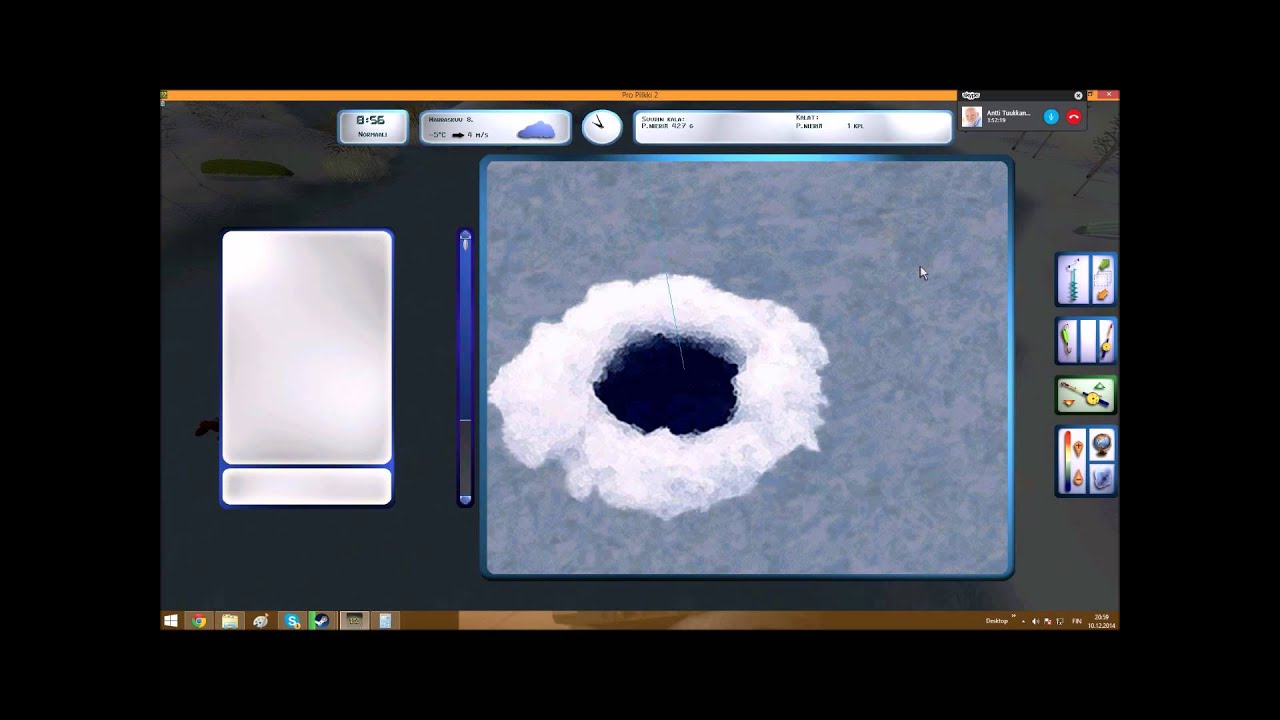Click the small blank panel below the catch panel
The image size is (1280, 720).
click(x=307, y=487)
